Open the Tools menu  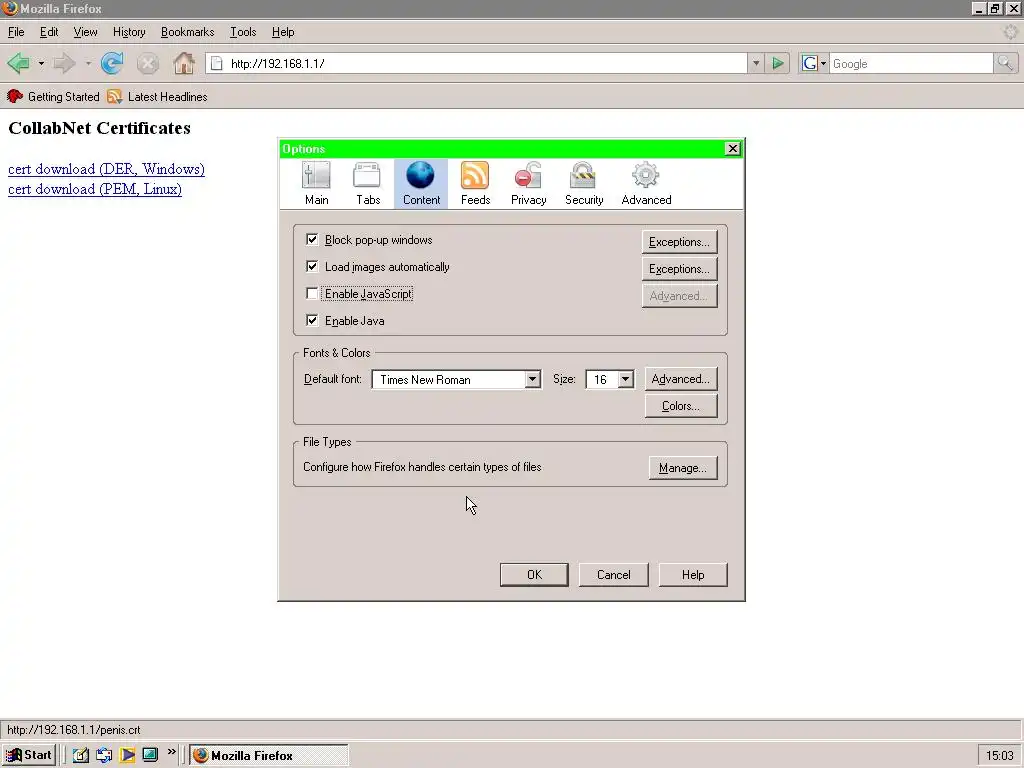coord(243,32)
